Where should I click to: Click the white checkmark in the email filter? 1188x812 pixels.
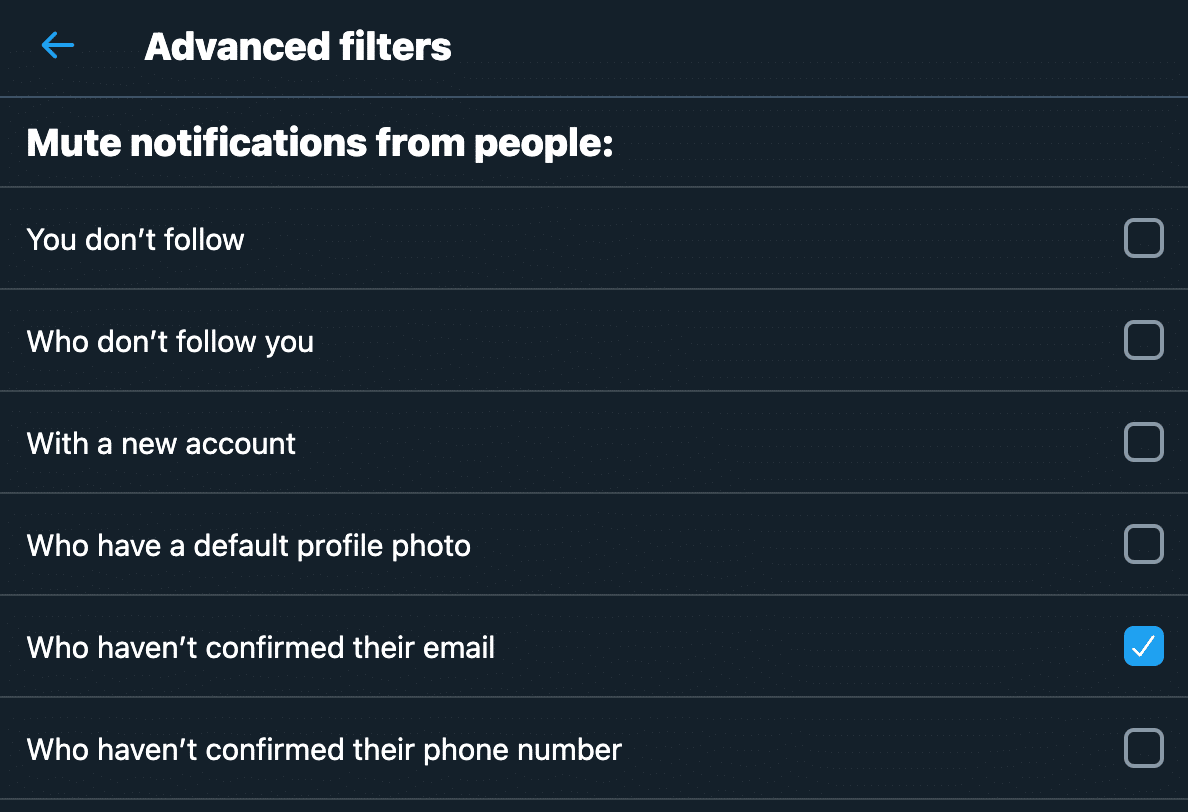[x=1144, y=647]
